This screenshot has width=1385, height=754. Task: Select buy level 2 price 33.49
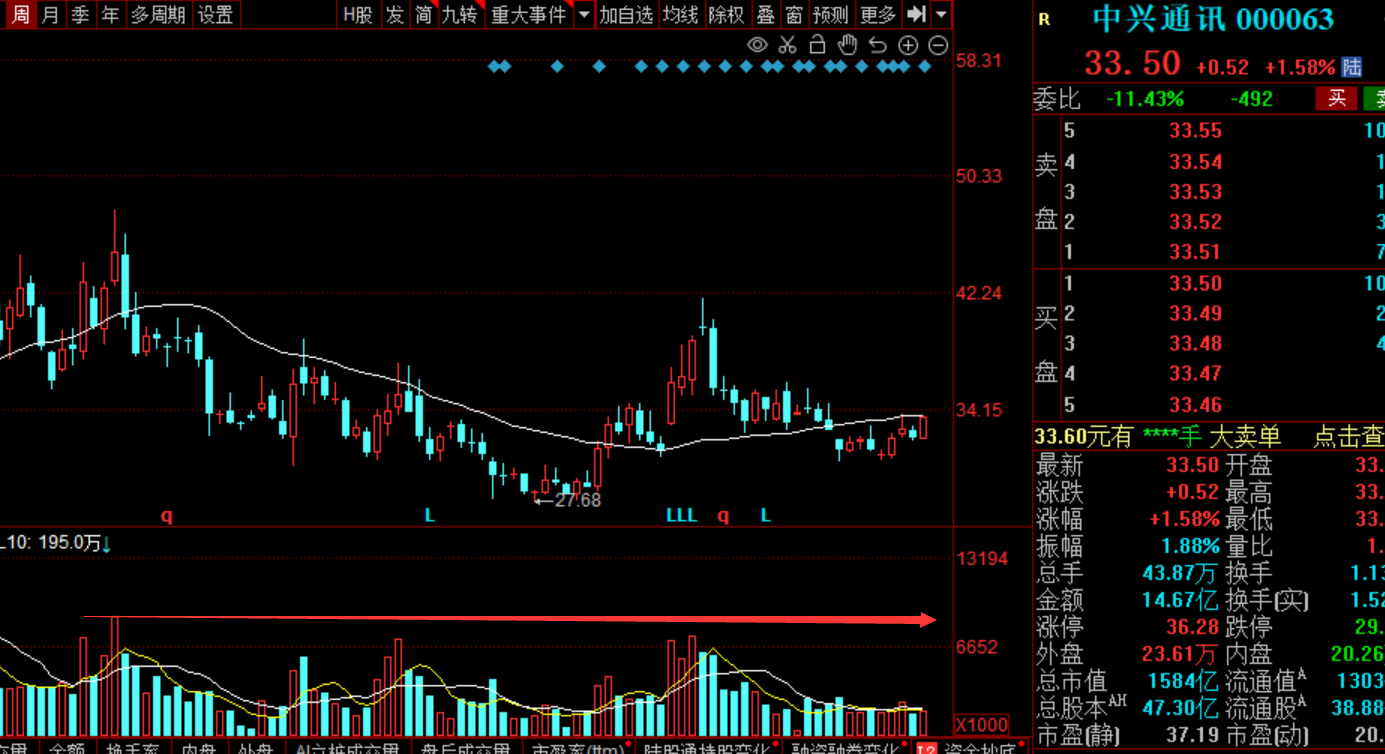tap(1196, 314)
